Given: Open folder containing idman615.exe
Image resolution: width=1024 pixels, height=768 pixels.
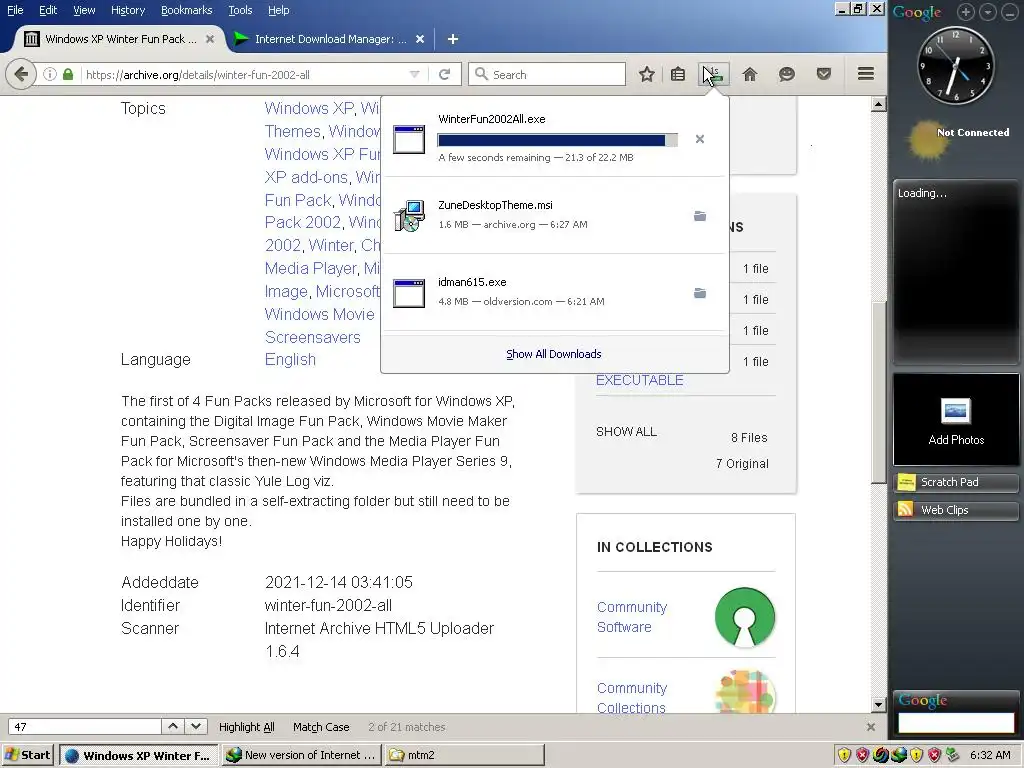Looking at the screenshot, I should click(699, 293).
